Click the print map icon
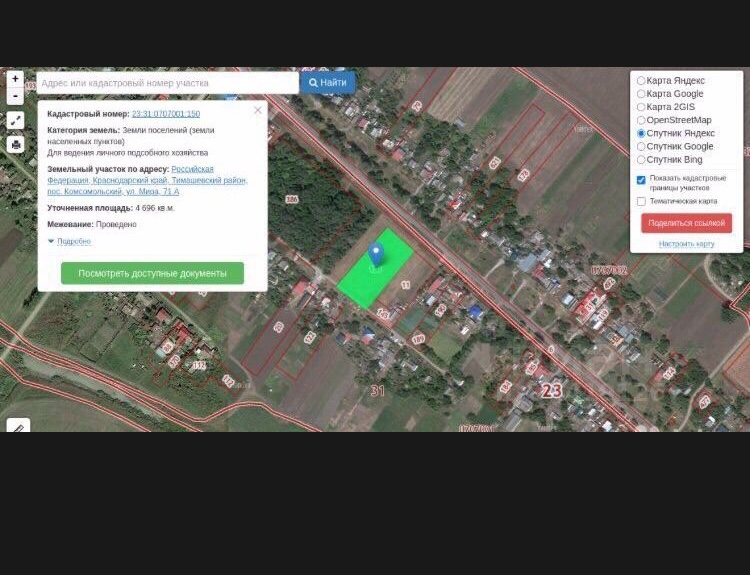The width and height of the screenshot is (750, 575). pyautogui.click(x=15, y=144)
